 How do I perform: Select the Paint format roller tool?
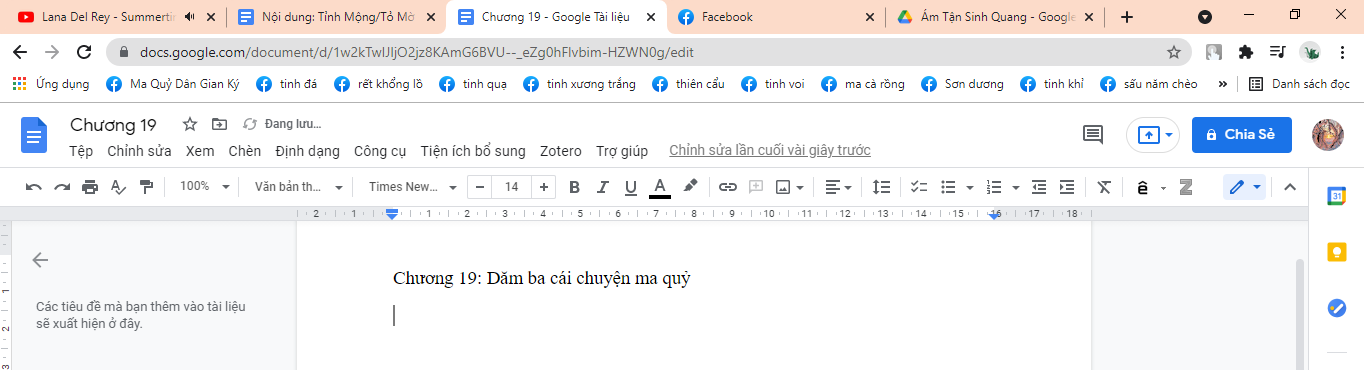click(x=146, y=187)
